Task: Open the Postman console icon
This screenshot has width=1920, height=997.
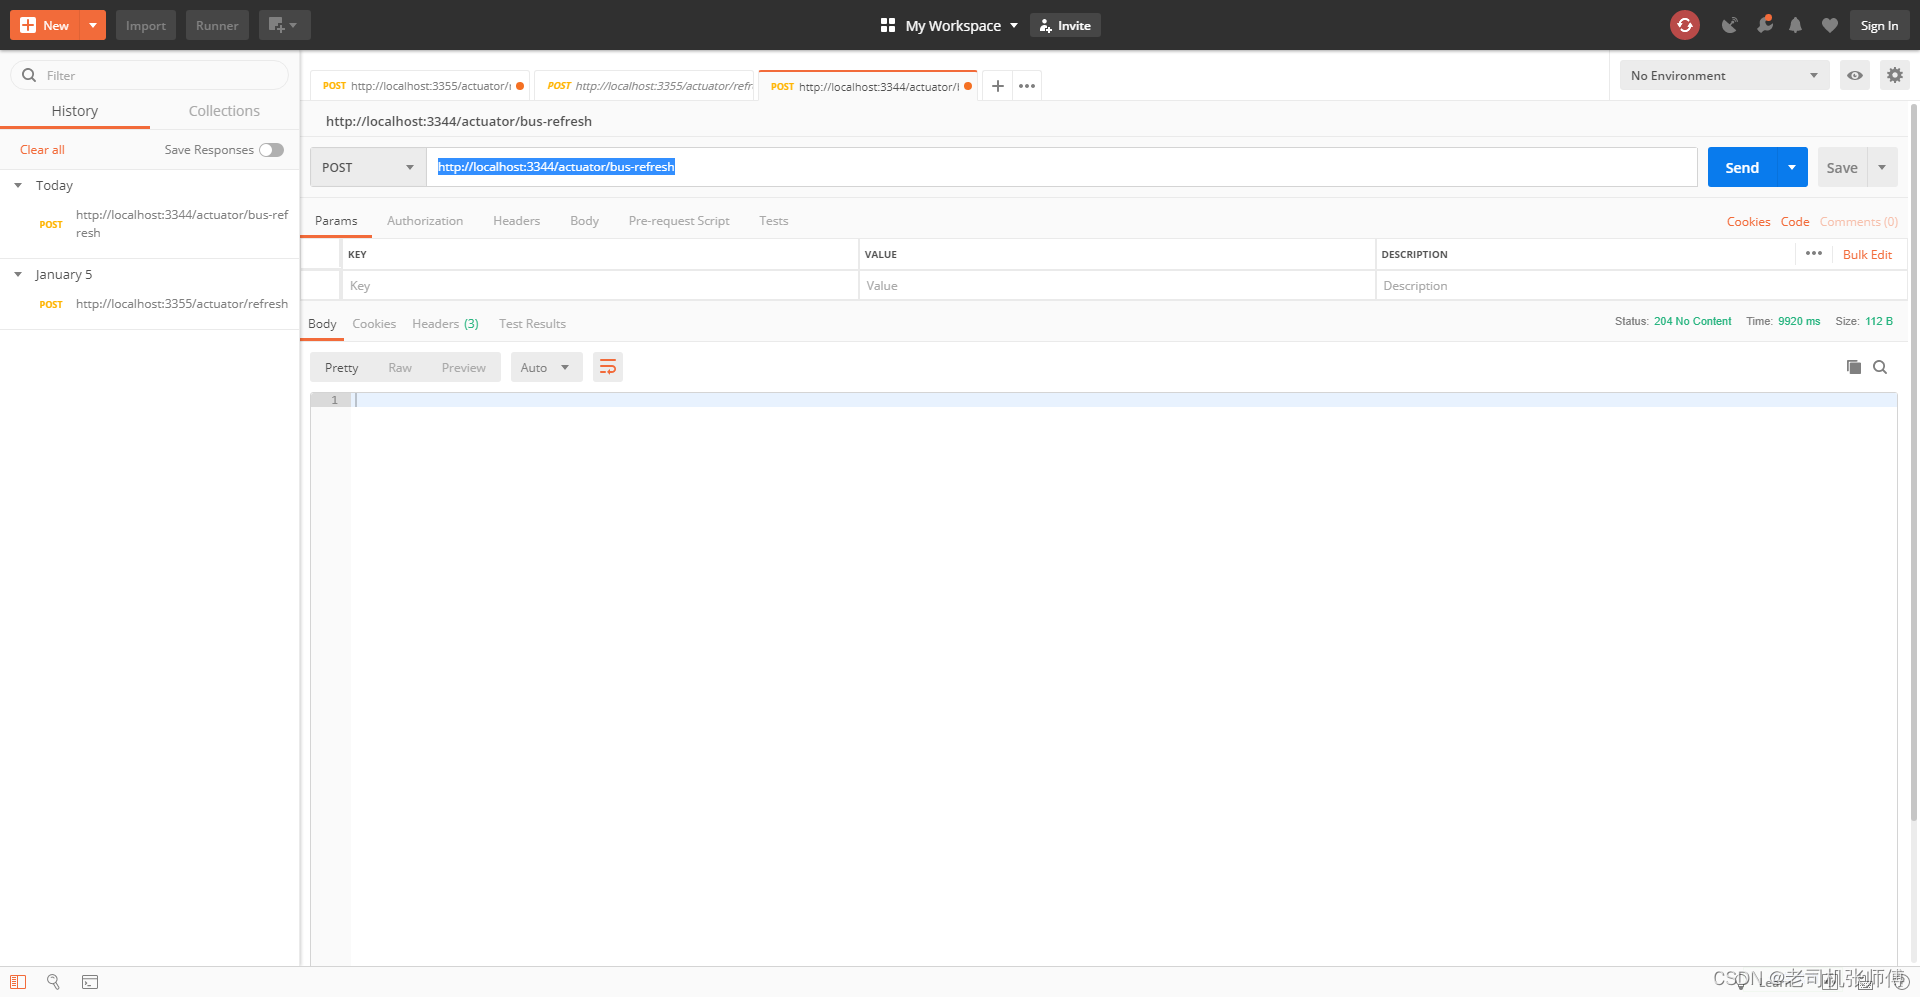Action: 90,982
